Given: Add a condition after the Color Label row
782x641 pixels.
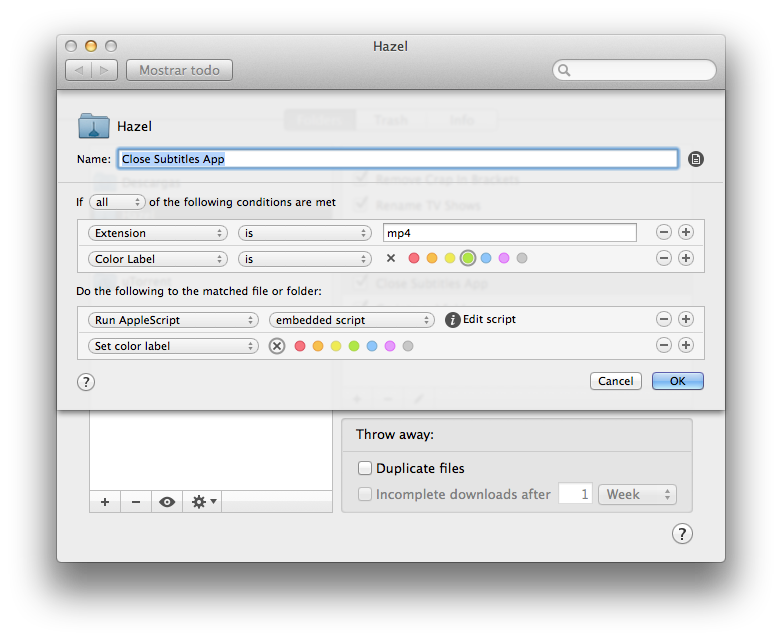Looking at the screenshot, I should [x=686, y=258].
